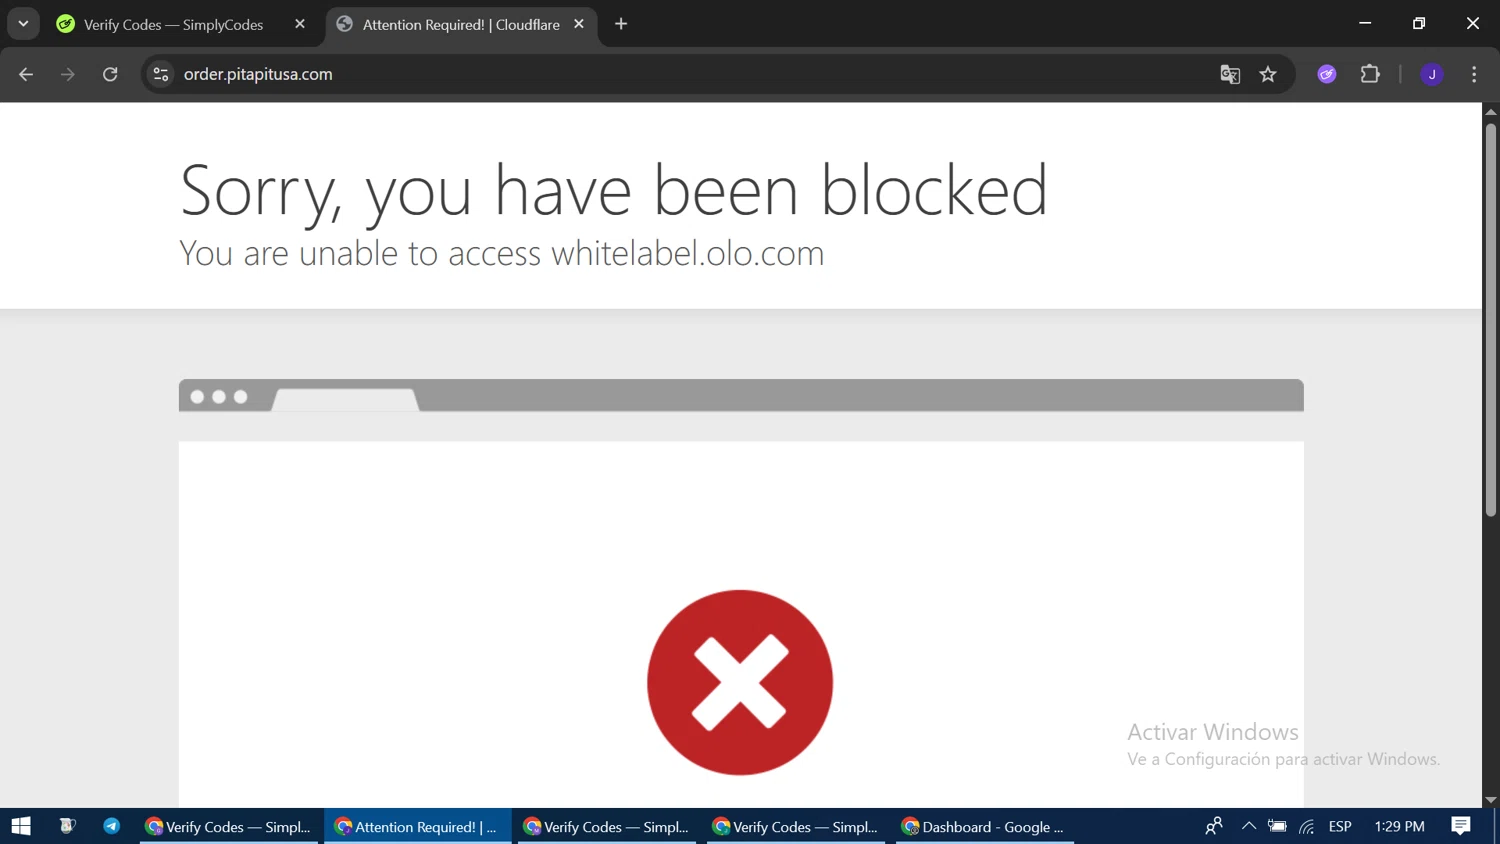This screenshot has height=844, width=1500.
Task: Bookmark this page with star icon
Action: [1268, 74]
